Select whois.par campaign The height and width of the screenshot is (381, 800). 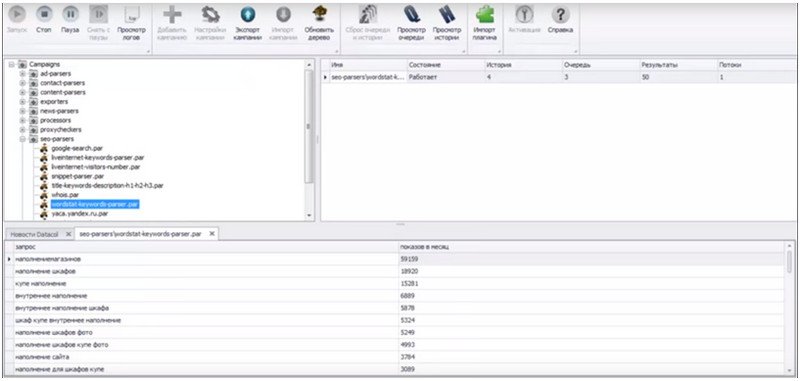(x=65, y=195)
